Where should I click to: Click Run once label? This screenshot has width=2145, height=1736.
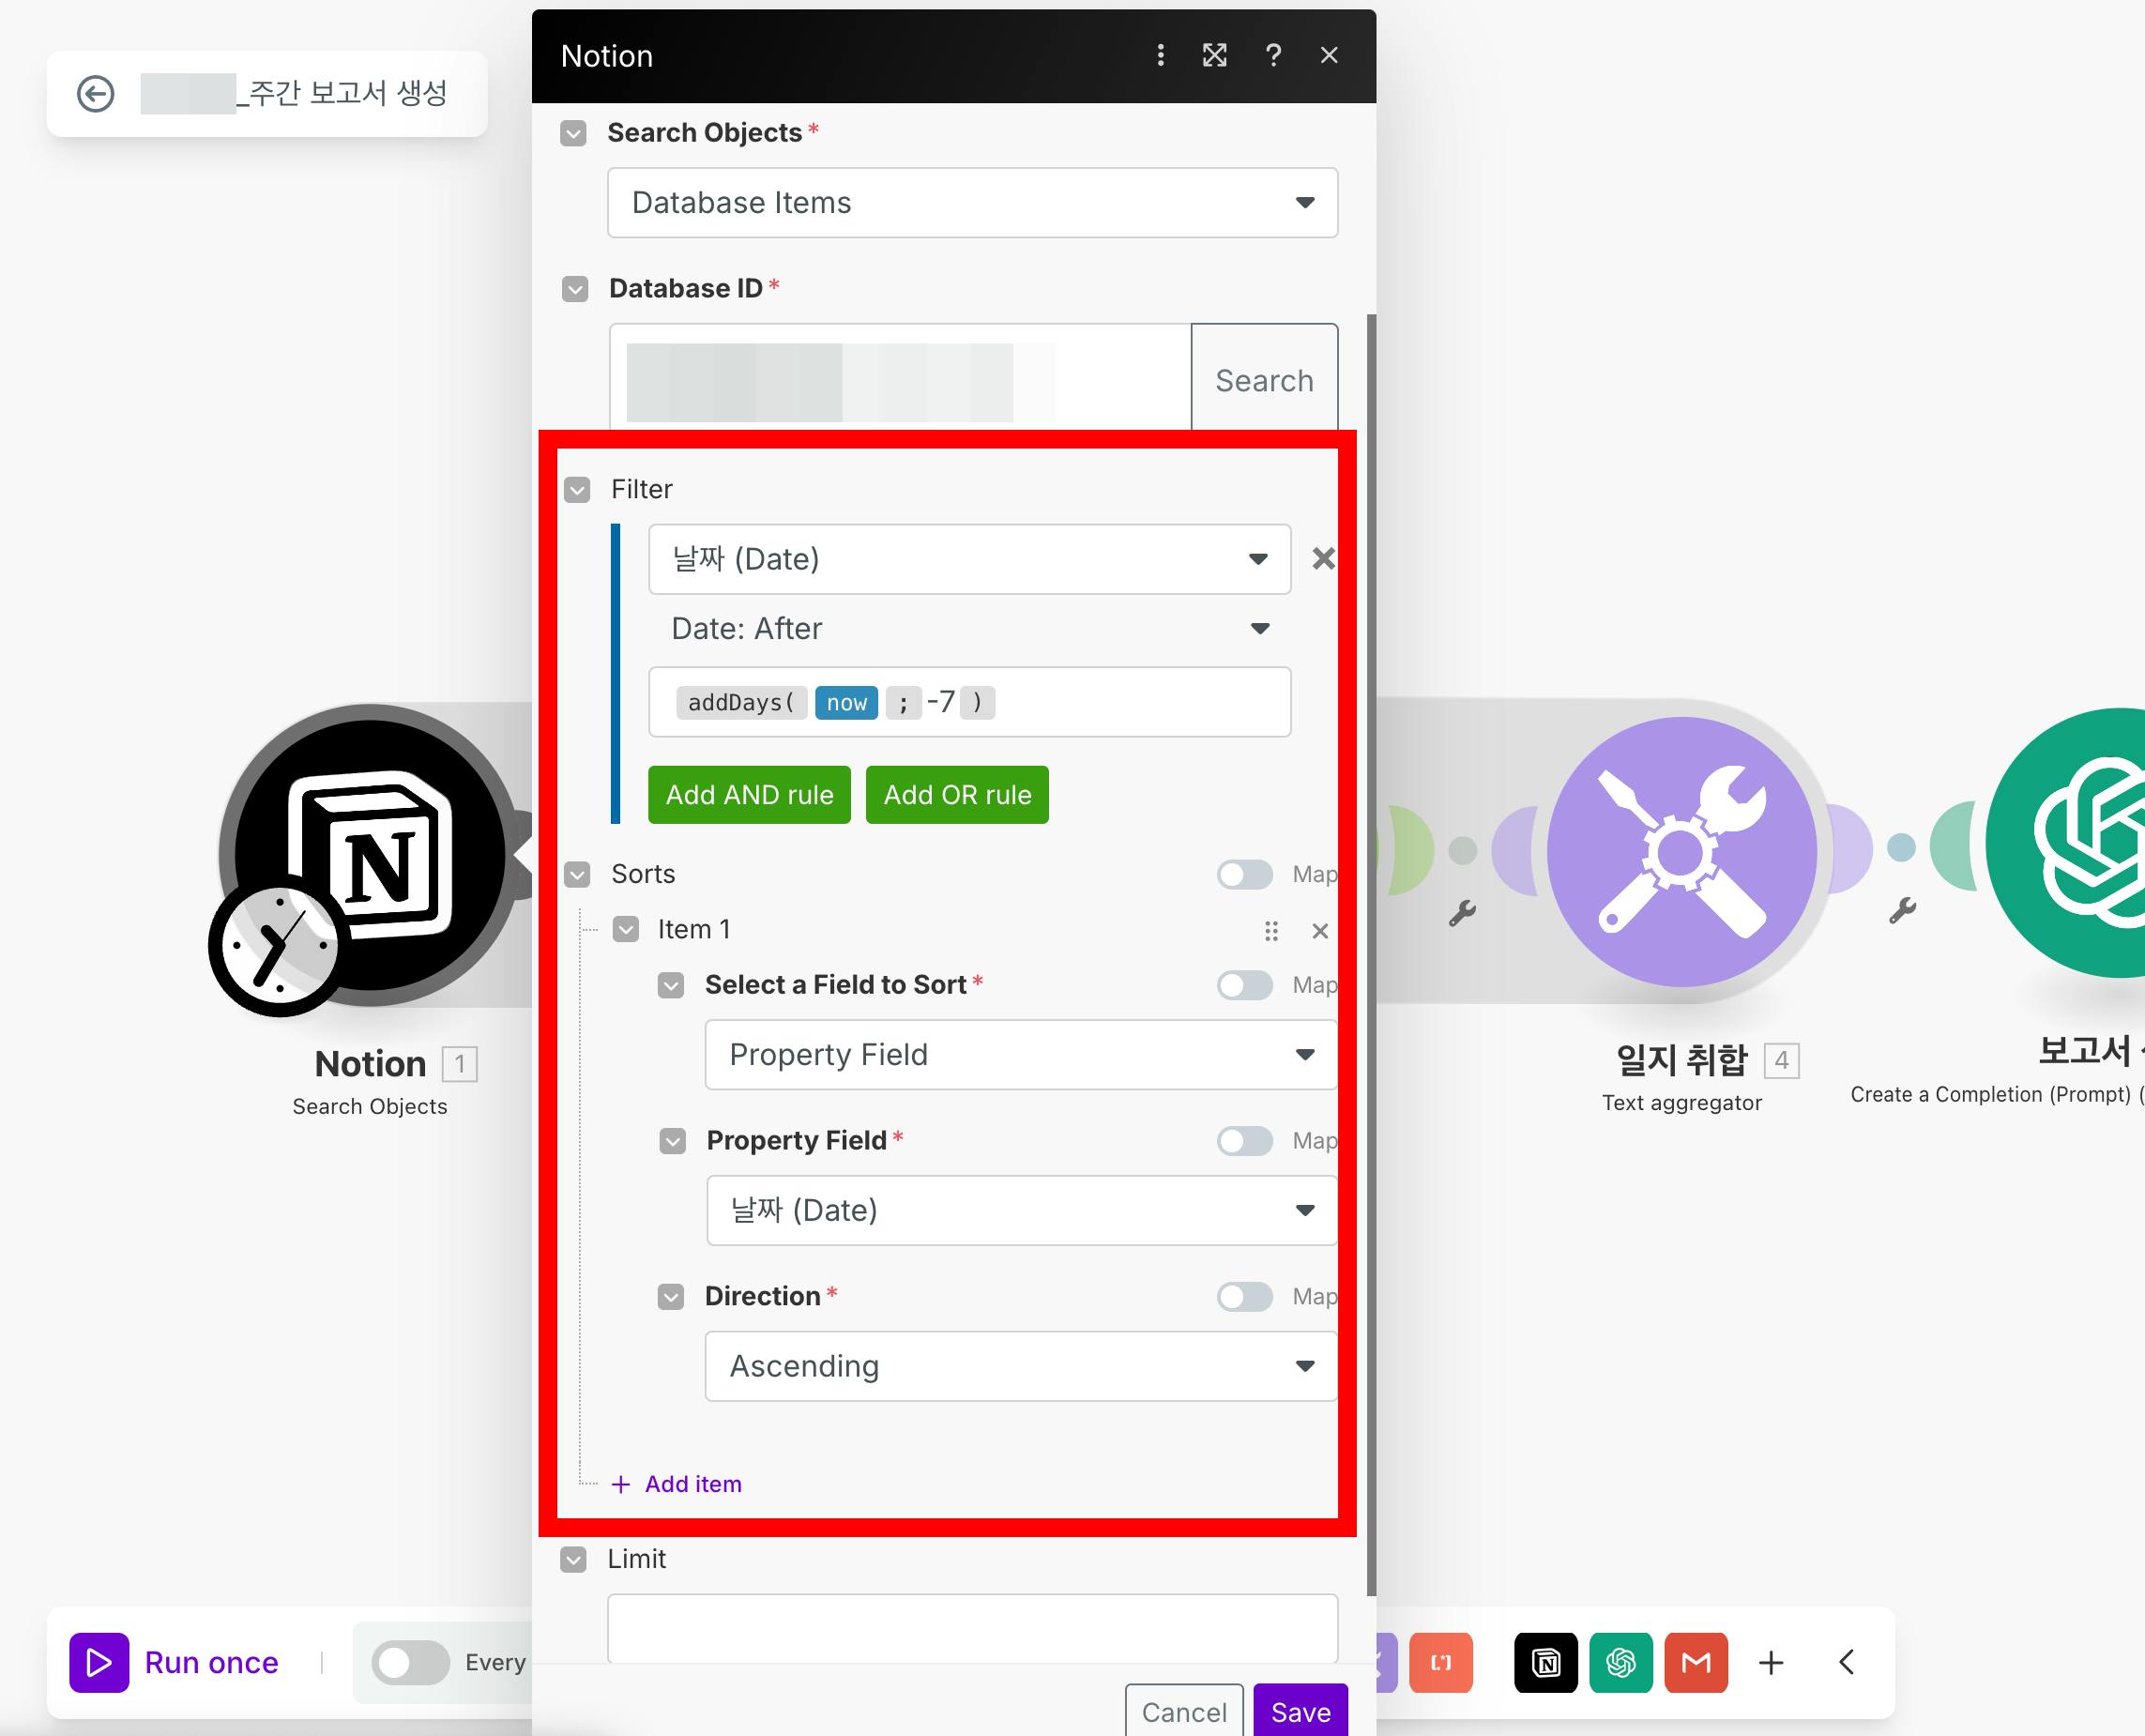coord(211,1662)
